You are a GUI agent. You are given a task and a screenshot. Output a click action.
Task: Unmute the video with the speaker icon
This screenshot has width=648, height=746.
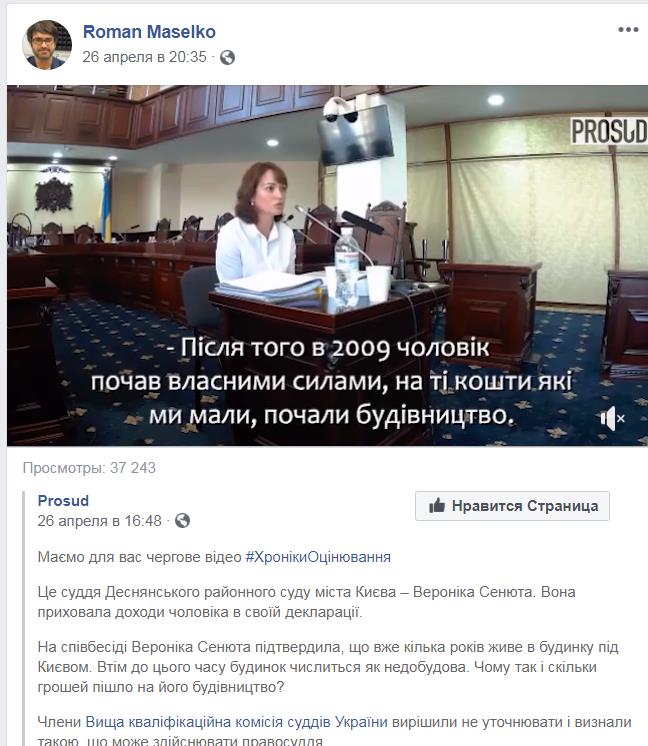pyautogui.click(x=612, y=419)
